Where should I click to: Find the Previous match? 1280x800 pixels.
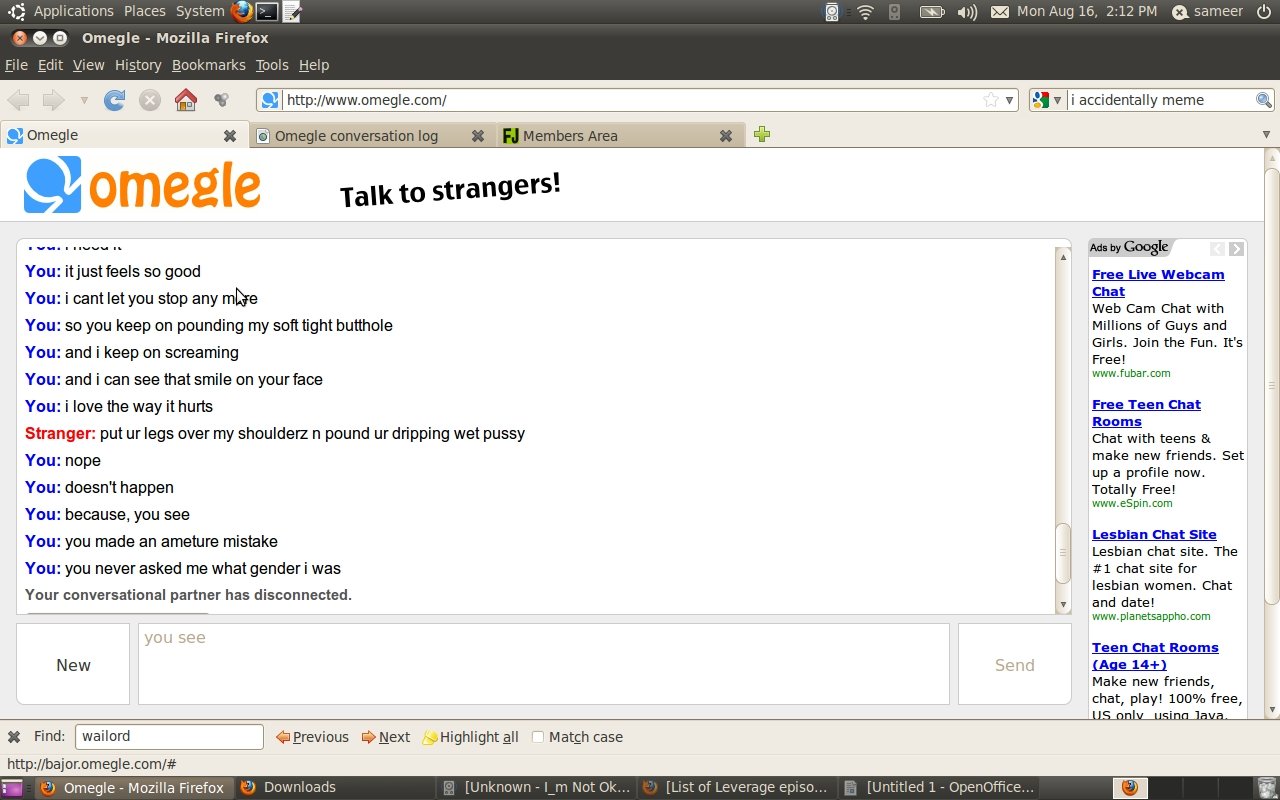click(312, 737)
